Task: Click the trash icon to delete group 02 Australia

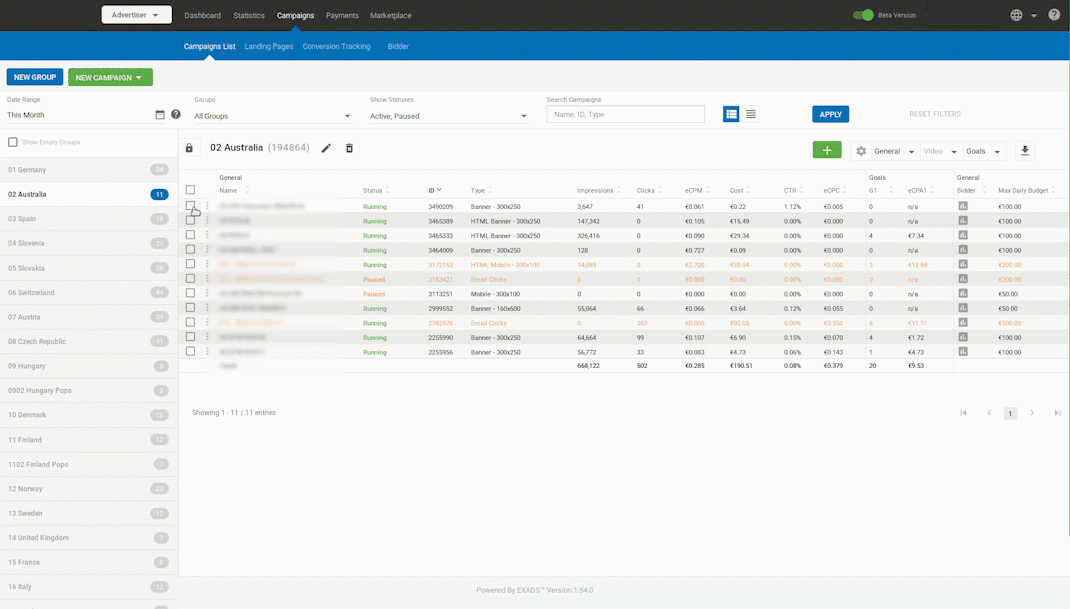Action: coord(347,147)
